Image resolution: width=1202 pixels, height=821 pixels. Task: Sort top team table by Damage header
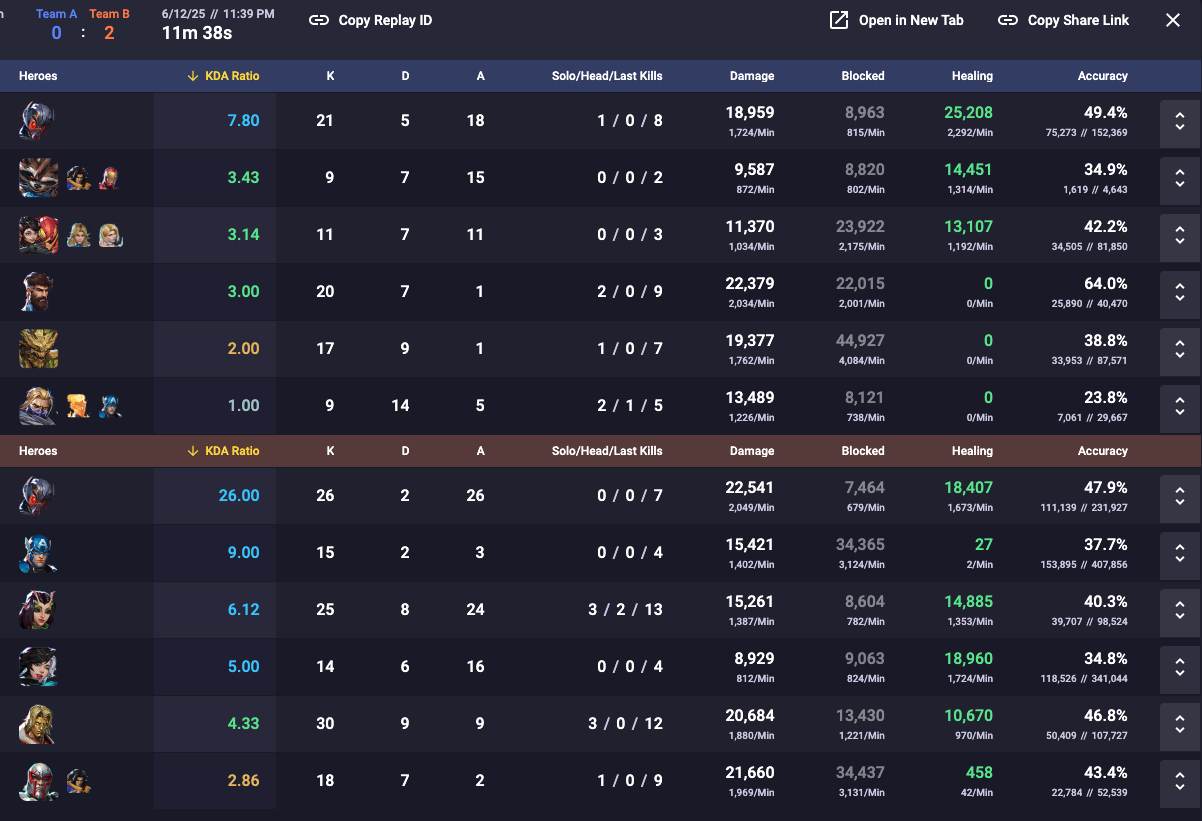752,76
